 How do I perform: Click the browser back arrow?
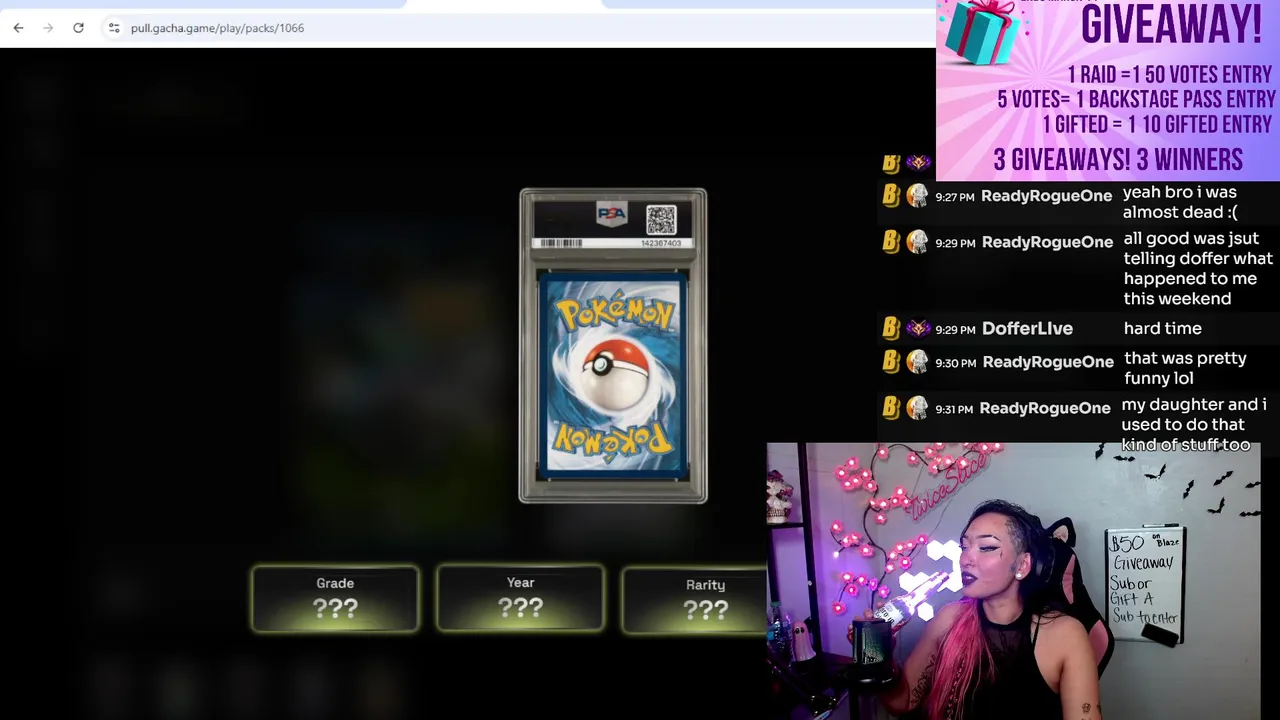[18, 28]
